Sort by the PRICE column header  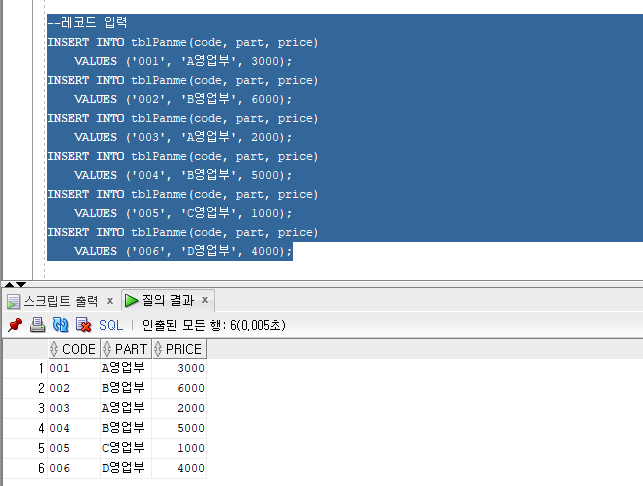click(x=179, y=349)
